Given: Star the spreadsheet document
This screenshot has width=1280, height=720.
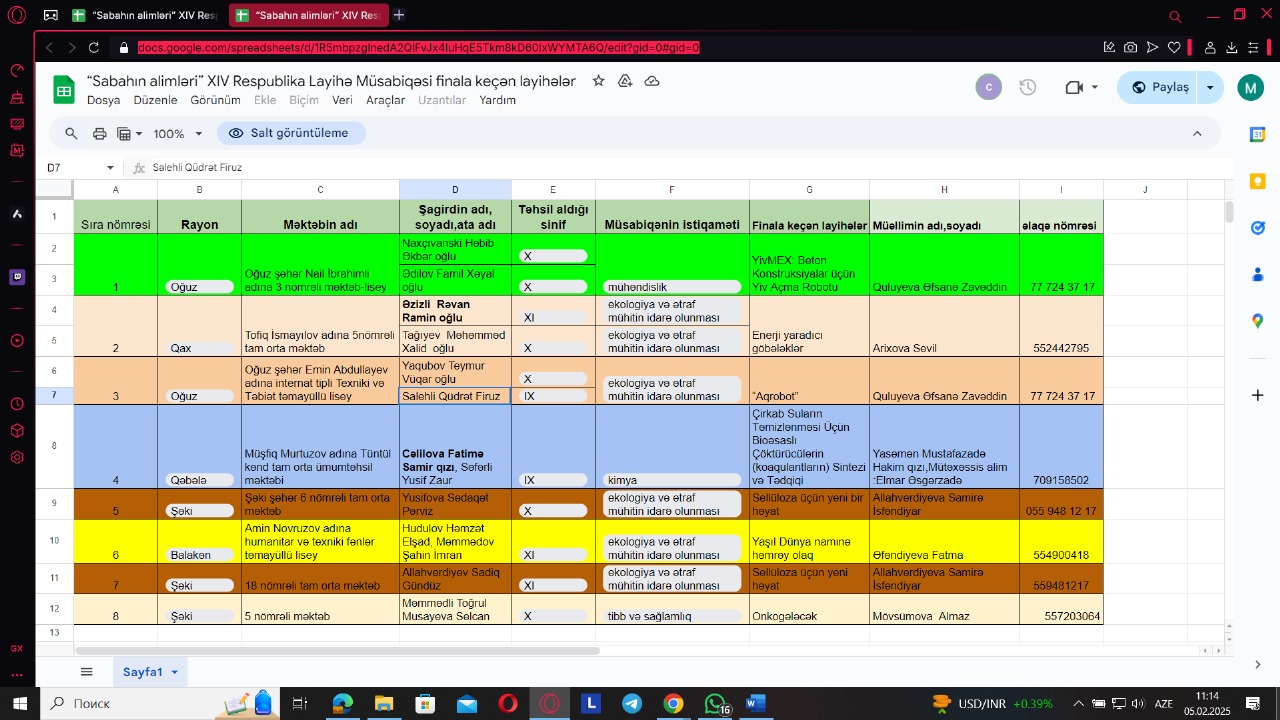Looking at the screenshot, I should (x=598, y=81).
